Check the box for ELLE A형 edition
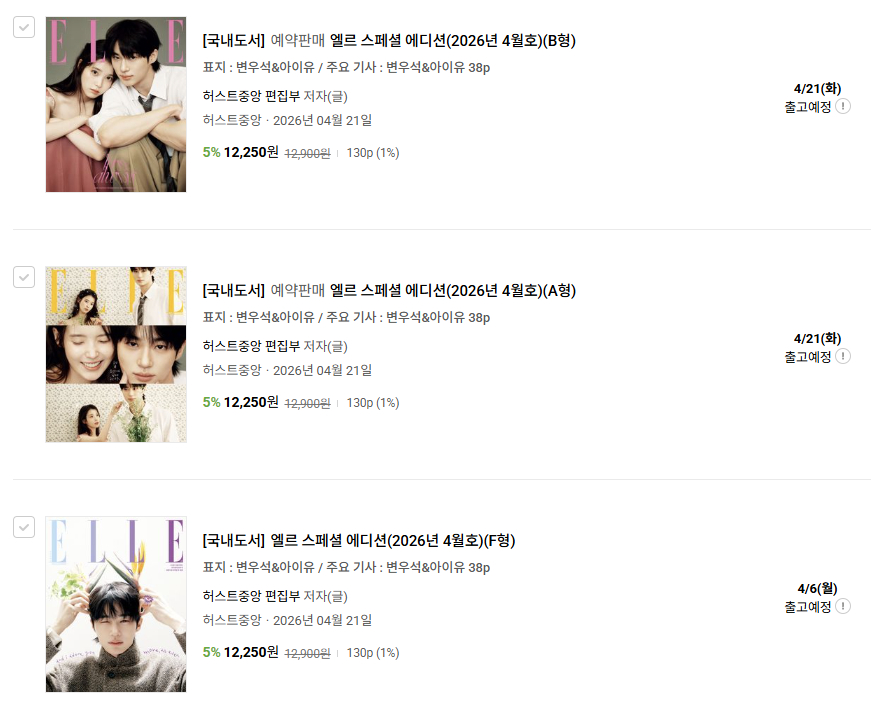This screenshot has width=871, height=707. coord(24,277)
